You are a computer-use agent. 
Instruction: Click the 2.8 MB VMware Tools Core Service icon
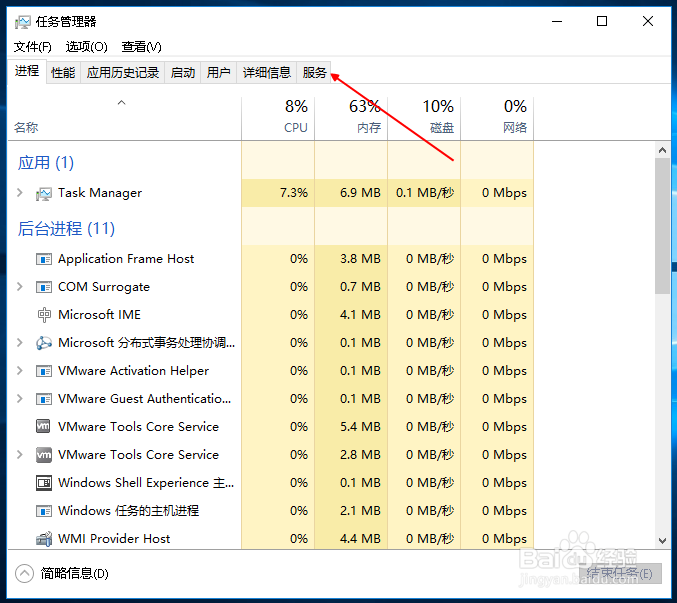(x=44, y=455)
